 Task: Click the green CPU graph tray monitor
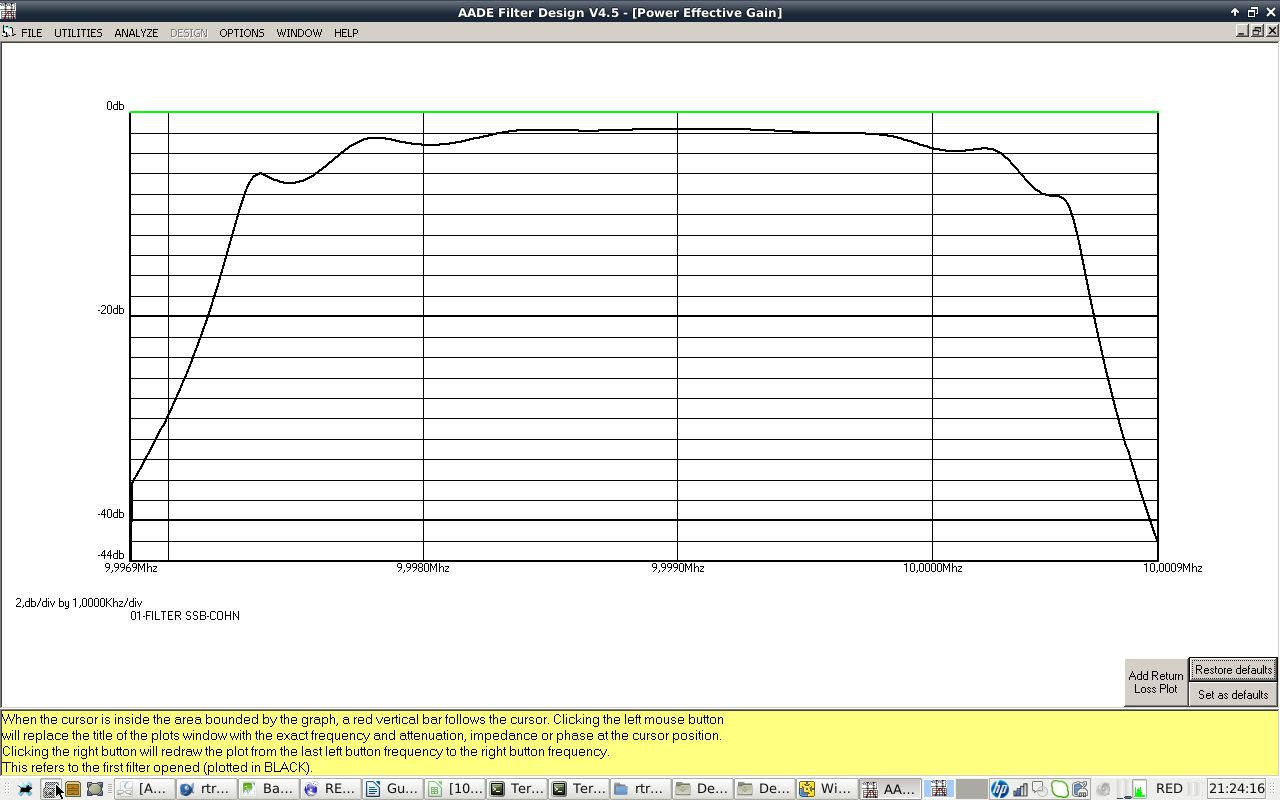(1137, 789)
